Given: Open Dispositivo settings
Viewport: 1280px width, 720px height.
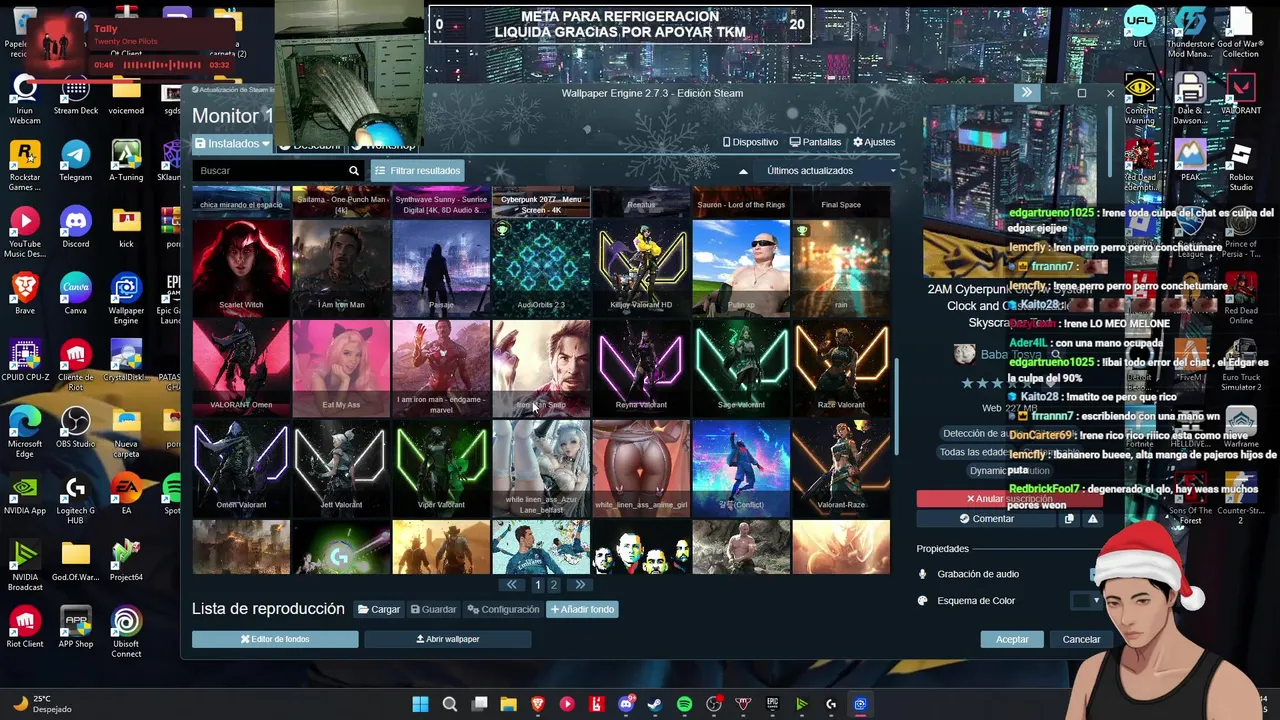Looking at the screenshot, I should click(x=750, y=142).
